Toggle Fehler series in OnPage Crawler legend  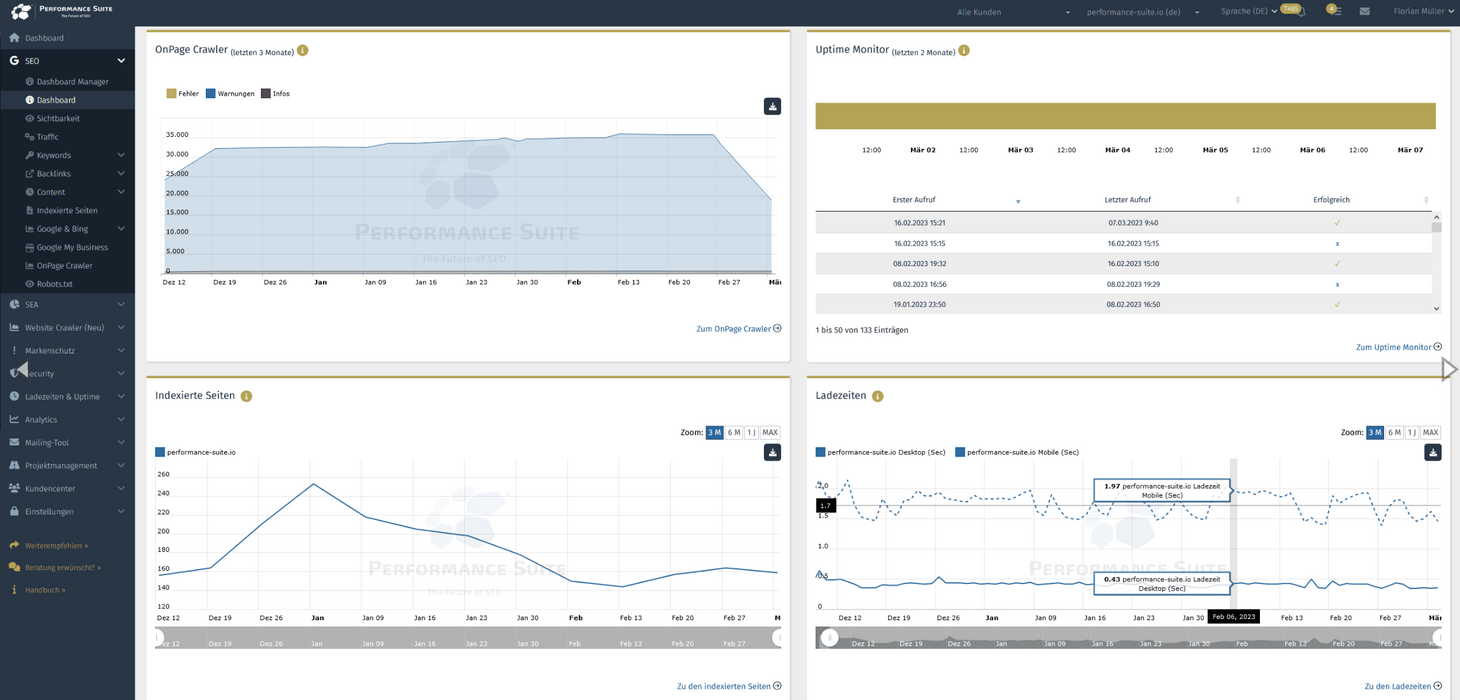click(183, 94)
